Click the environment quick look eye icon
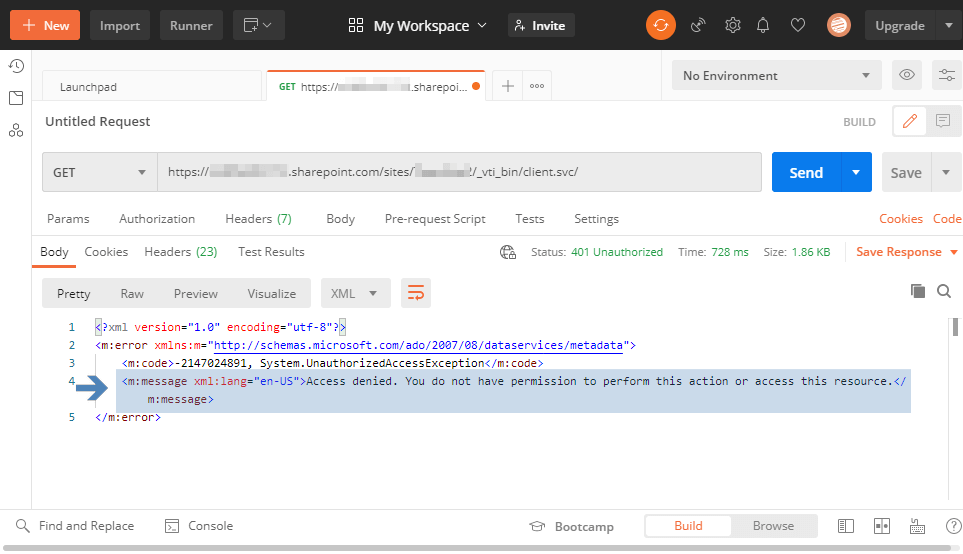 pyautogui.click(x=906, y=75)
